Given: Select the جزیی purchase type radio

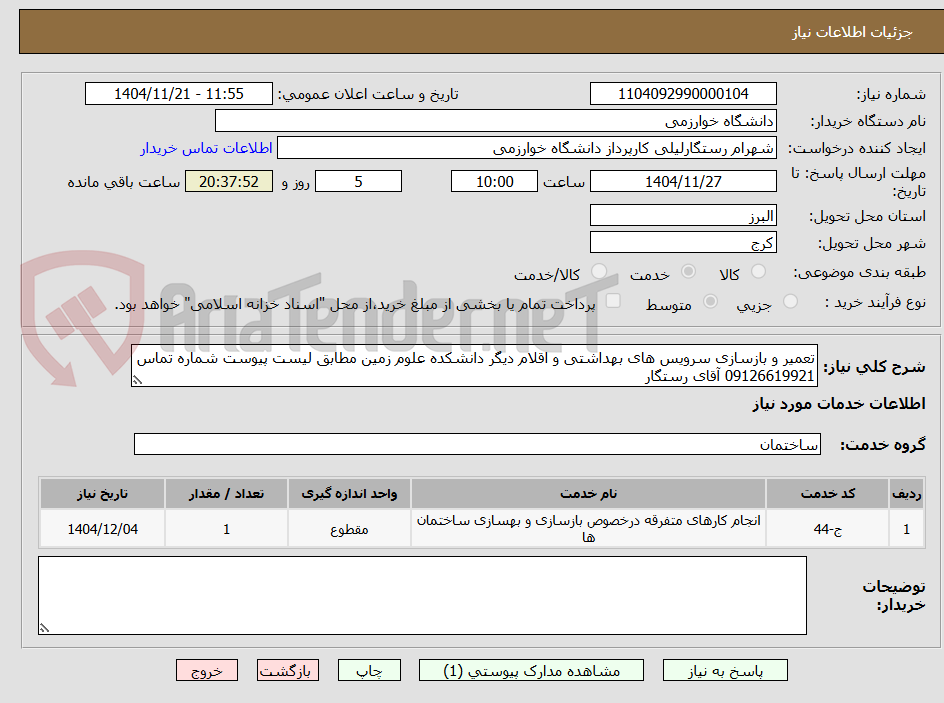Looking at the screenshot, I should [790, 302].
